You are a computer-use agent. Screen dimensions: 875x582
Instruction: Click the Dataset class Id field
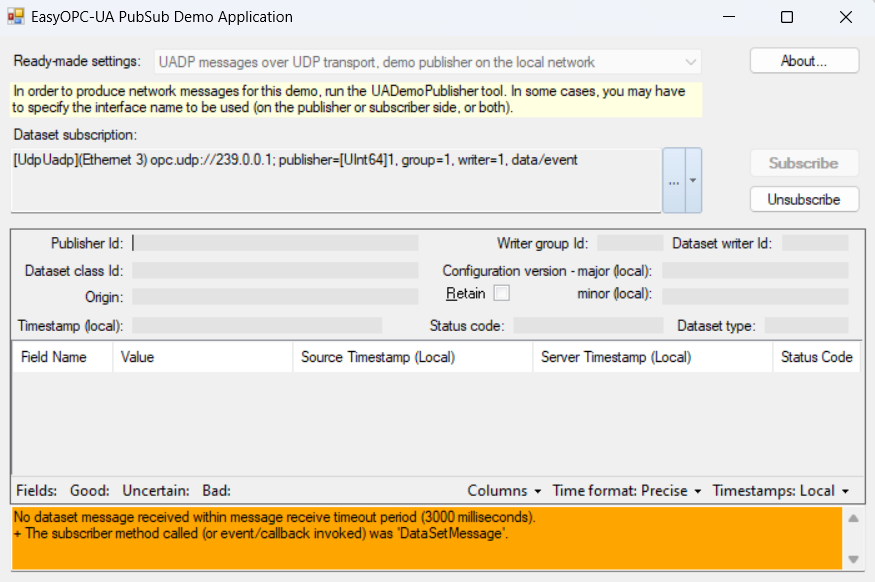(275, 271)
